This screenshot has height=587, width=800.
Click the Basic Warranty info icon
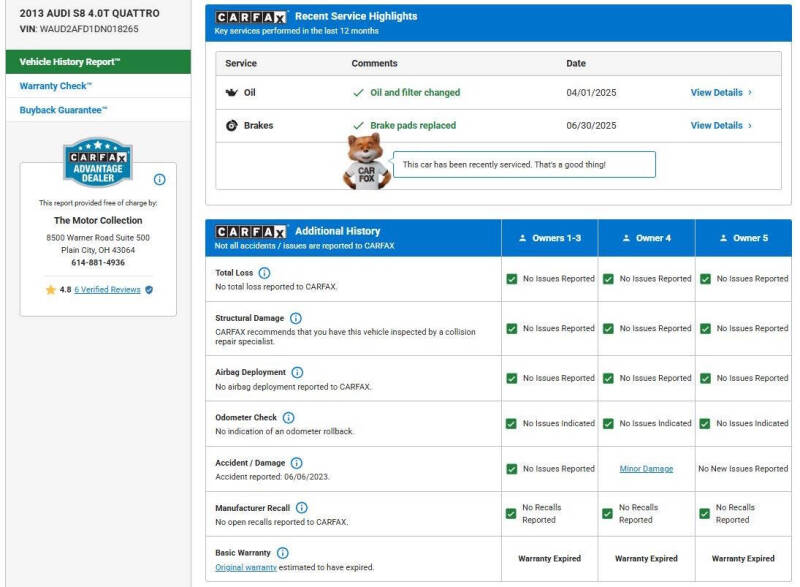tap(282, 552)
